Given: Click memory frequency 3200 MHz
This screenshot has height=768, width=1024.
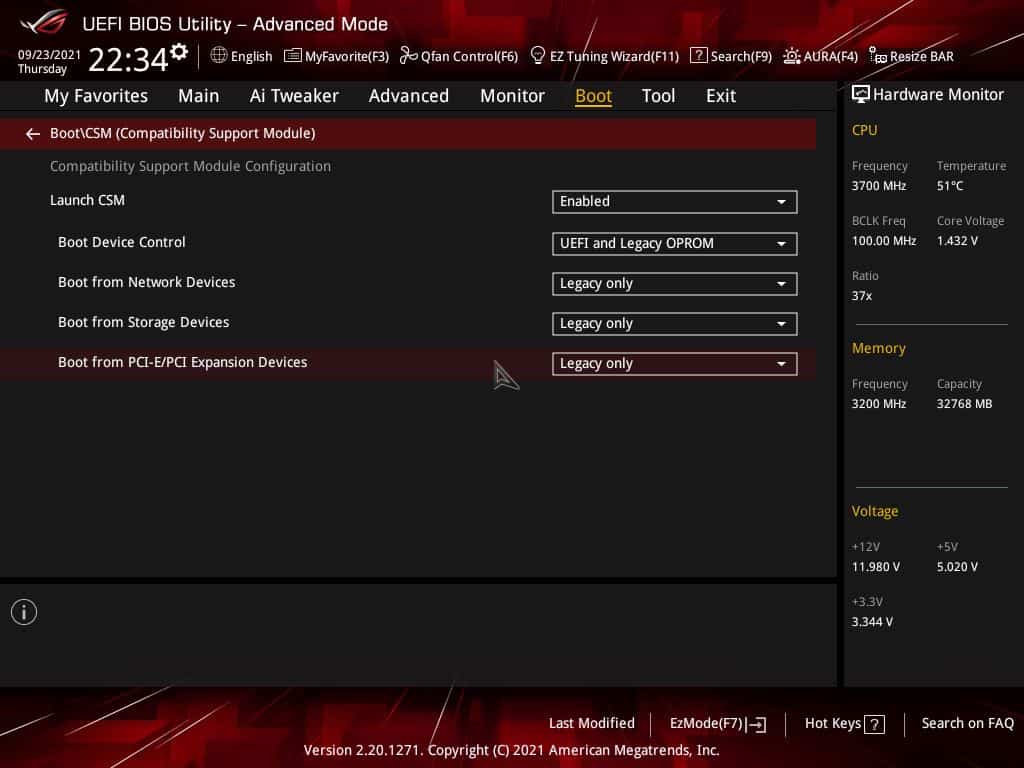Looking at the screenshot, I should [x=878, y=404].
